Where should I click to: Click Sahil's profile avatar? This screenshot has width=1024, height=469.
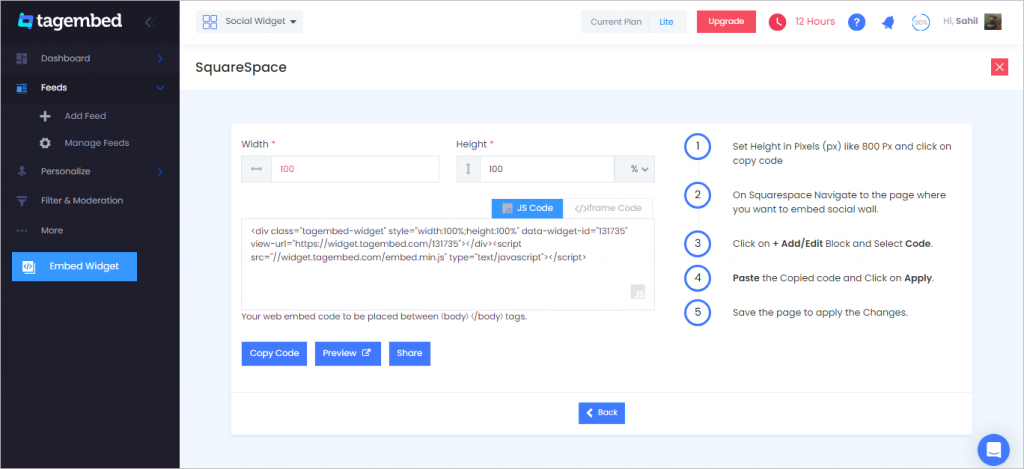[x=993, y=22]
